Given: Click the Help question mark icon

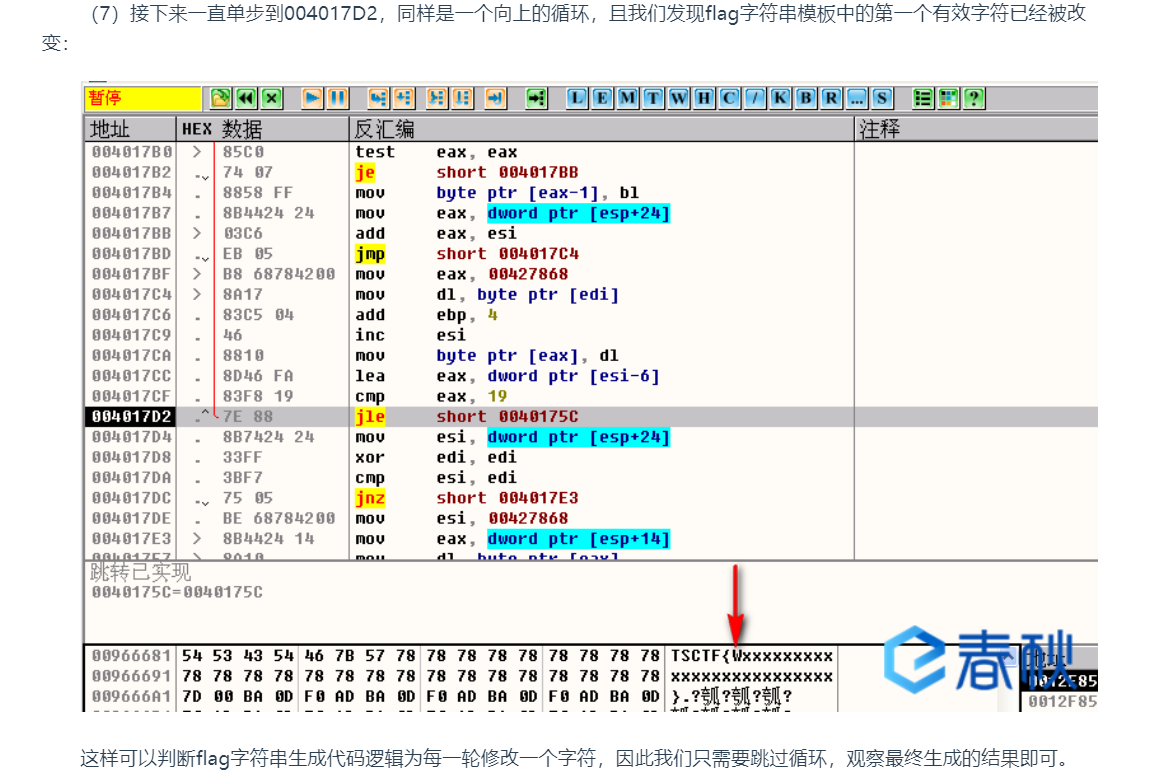Looking at the screenshot, I should point(972,98).
